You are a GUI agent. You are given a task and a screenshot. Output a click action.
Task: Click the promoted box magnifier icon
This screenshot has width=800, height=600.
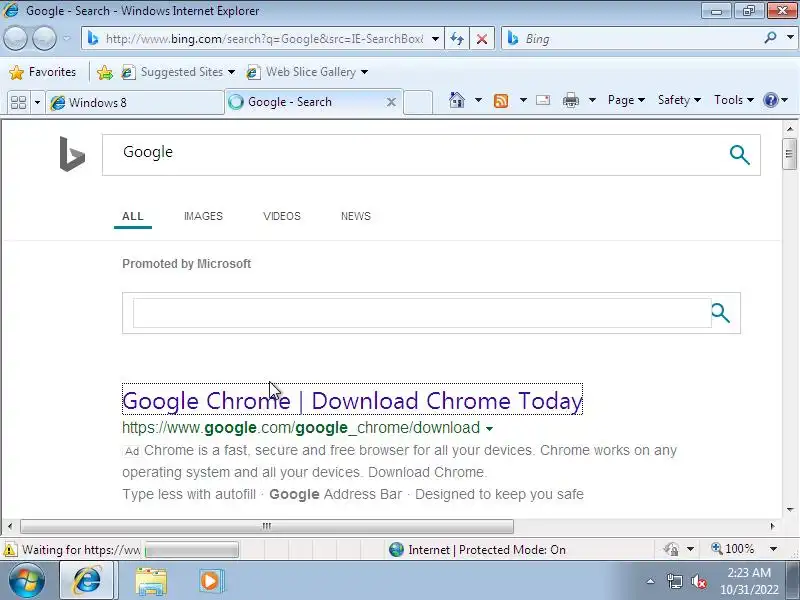coord(720,313)
